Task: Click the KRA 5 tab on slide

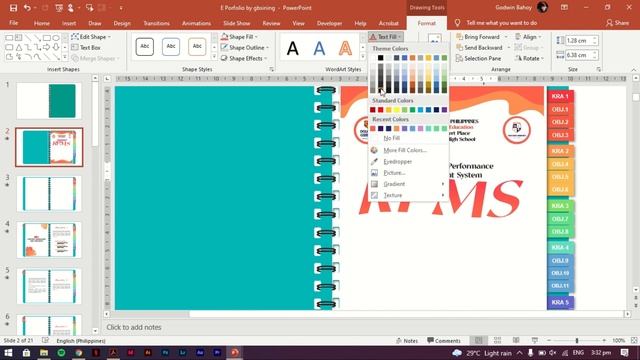Action: click(560, 302)
